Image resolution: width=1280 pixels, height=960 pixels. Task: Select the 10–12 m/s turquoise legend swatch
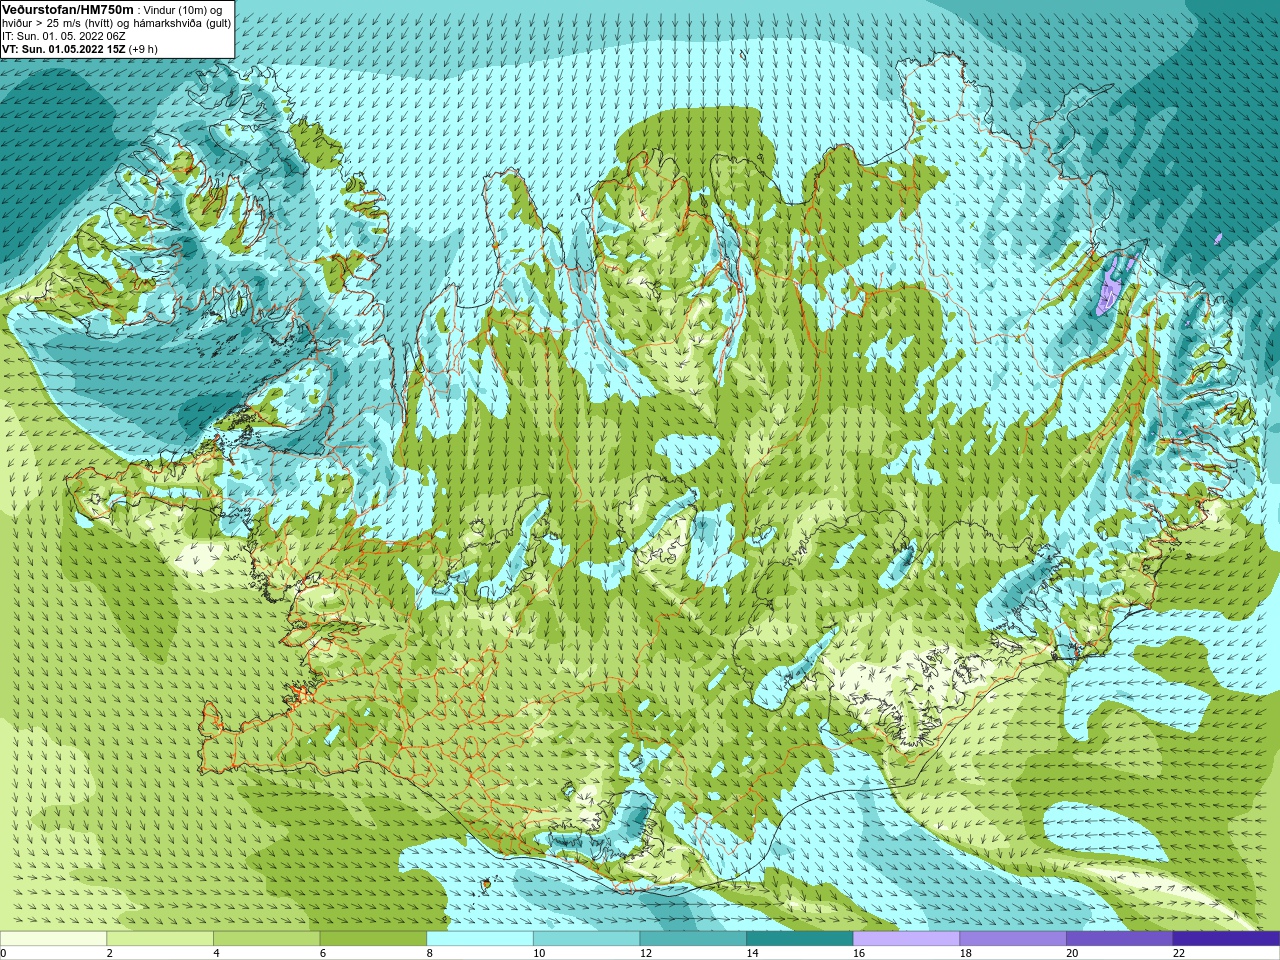(x=586, y=939)
